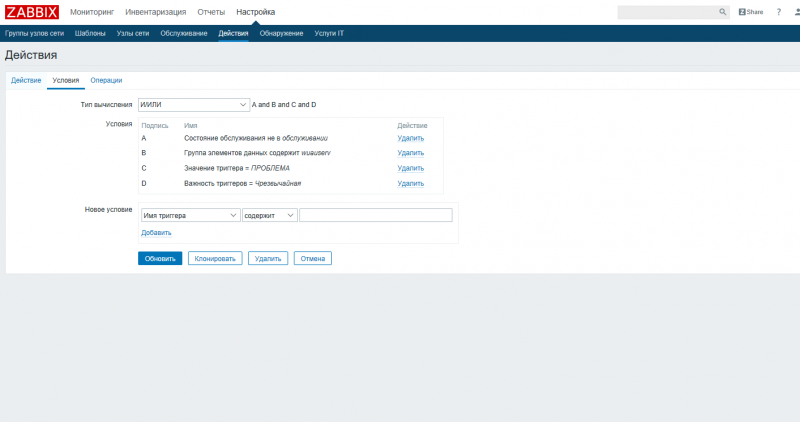The height and width of the screenshot is (422, 800).
Task: Switch to the Действие tab
Action: coord(26,80)
